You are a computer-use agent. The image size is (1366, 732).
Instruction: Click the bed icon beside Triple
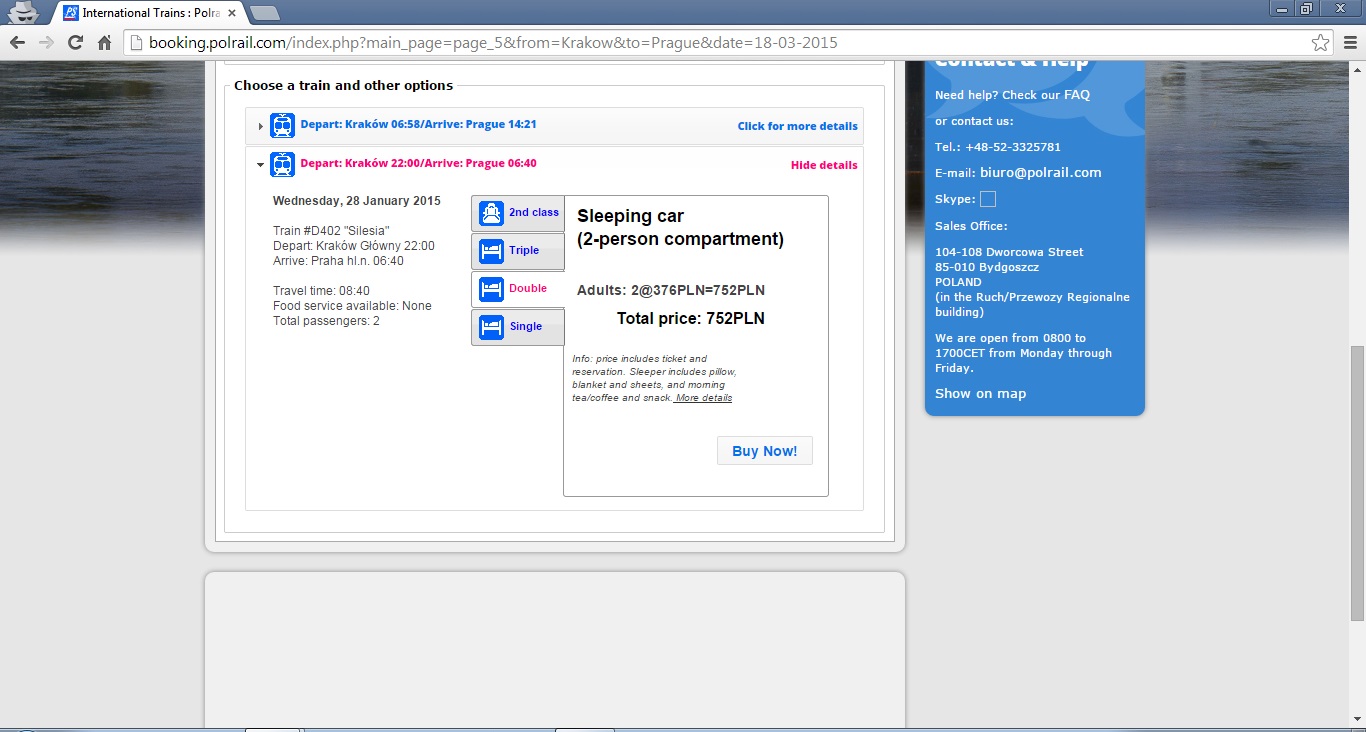point(491,251)
